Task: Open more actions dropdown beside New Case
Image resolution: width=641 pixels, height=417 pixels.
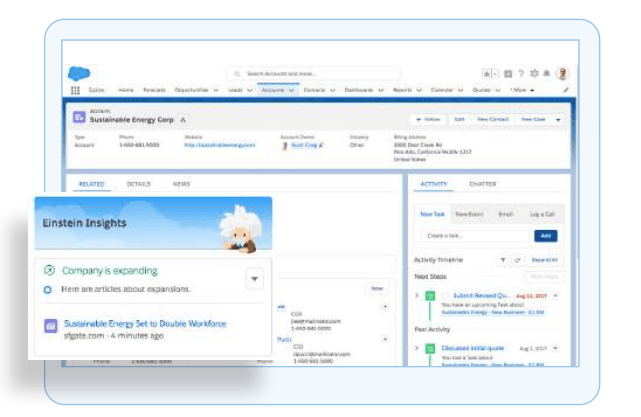Action: pos(558,119)
